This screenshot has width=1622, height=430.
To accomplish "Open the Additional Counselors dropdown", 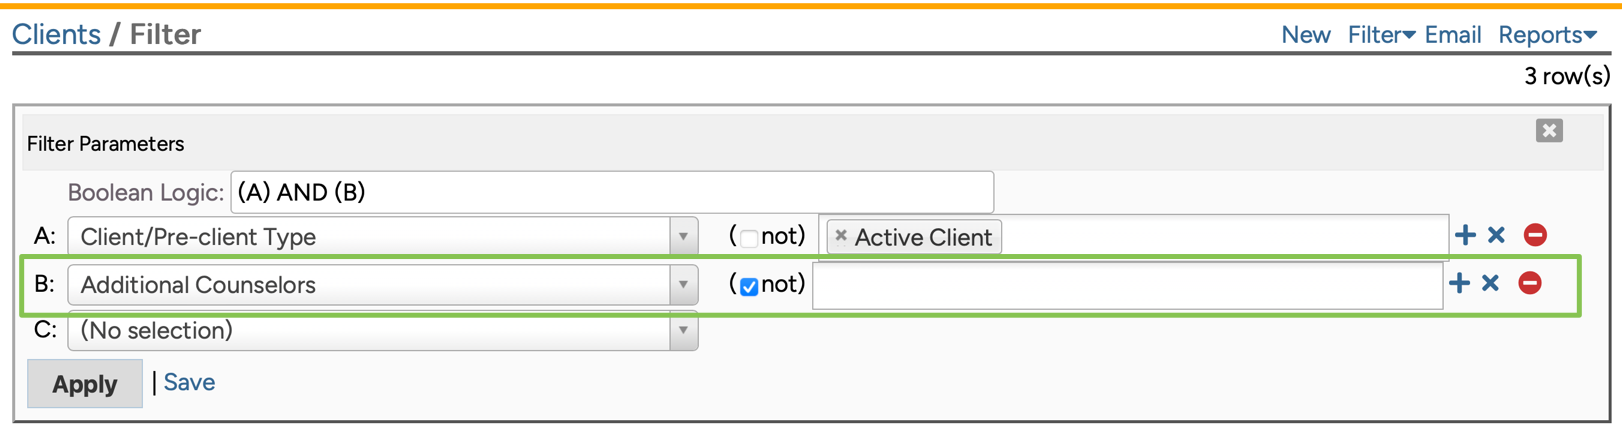I will (382, 285).
